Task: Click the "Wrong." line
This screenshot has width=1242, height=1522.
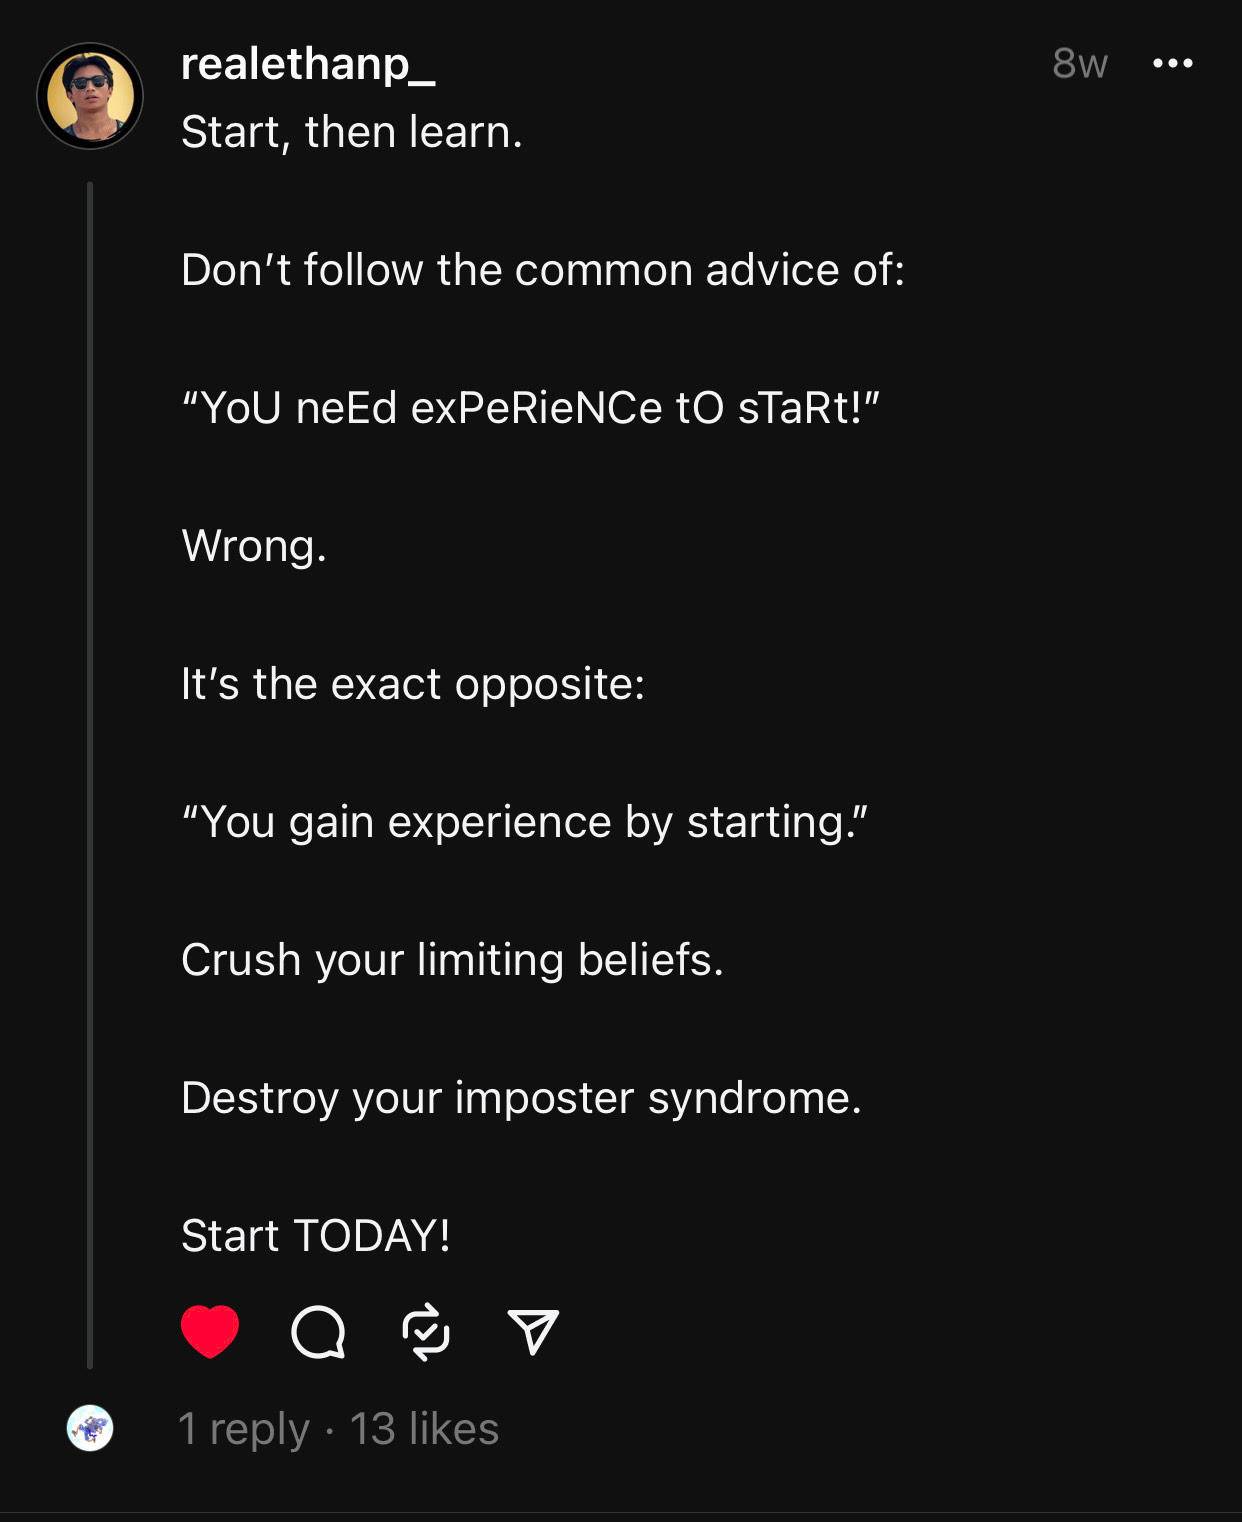Action: (254, 546)
